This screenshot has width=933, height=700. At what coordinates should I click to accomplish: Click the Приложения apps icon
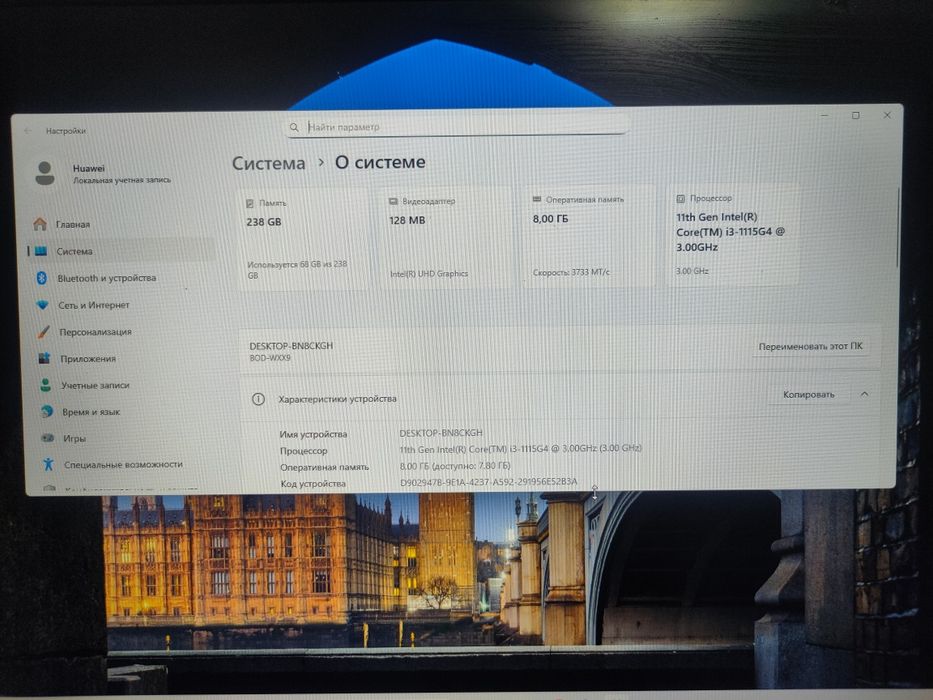click(x=45, y=358)
